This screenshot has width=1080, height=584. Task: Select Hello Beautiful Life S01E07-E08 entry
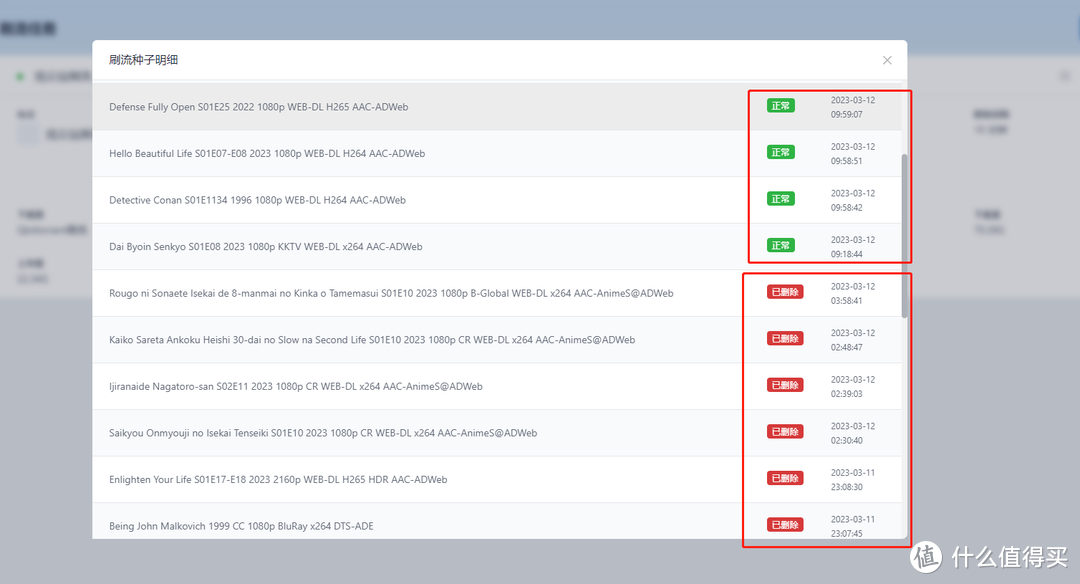pos(267,153)
